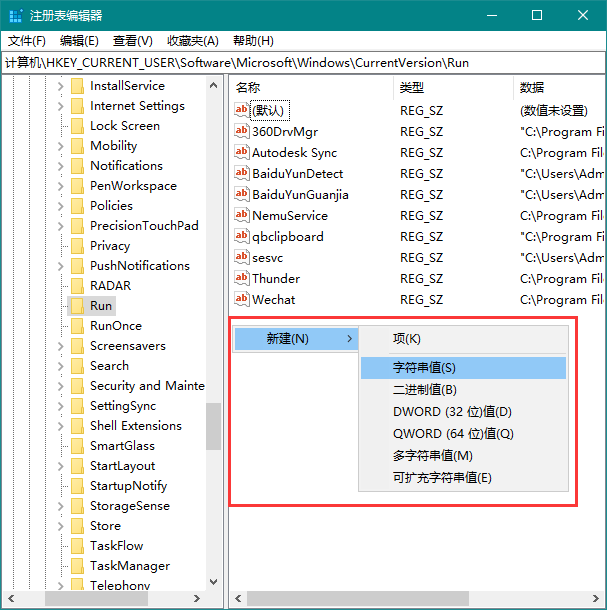Image resolution: width=607 pixels, height=610 pixels.
Task: Click the TaskManager folder icon
Action: tap(77, 566)
